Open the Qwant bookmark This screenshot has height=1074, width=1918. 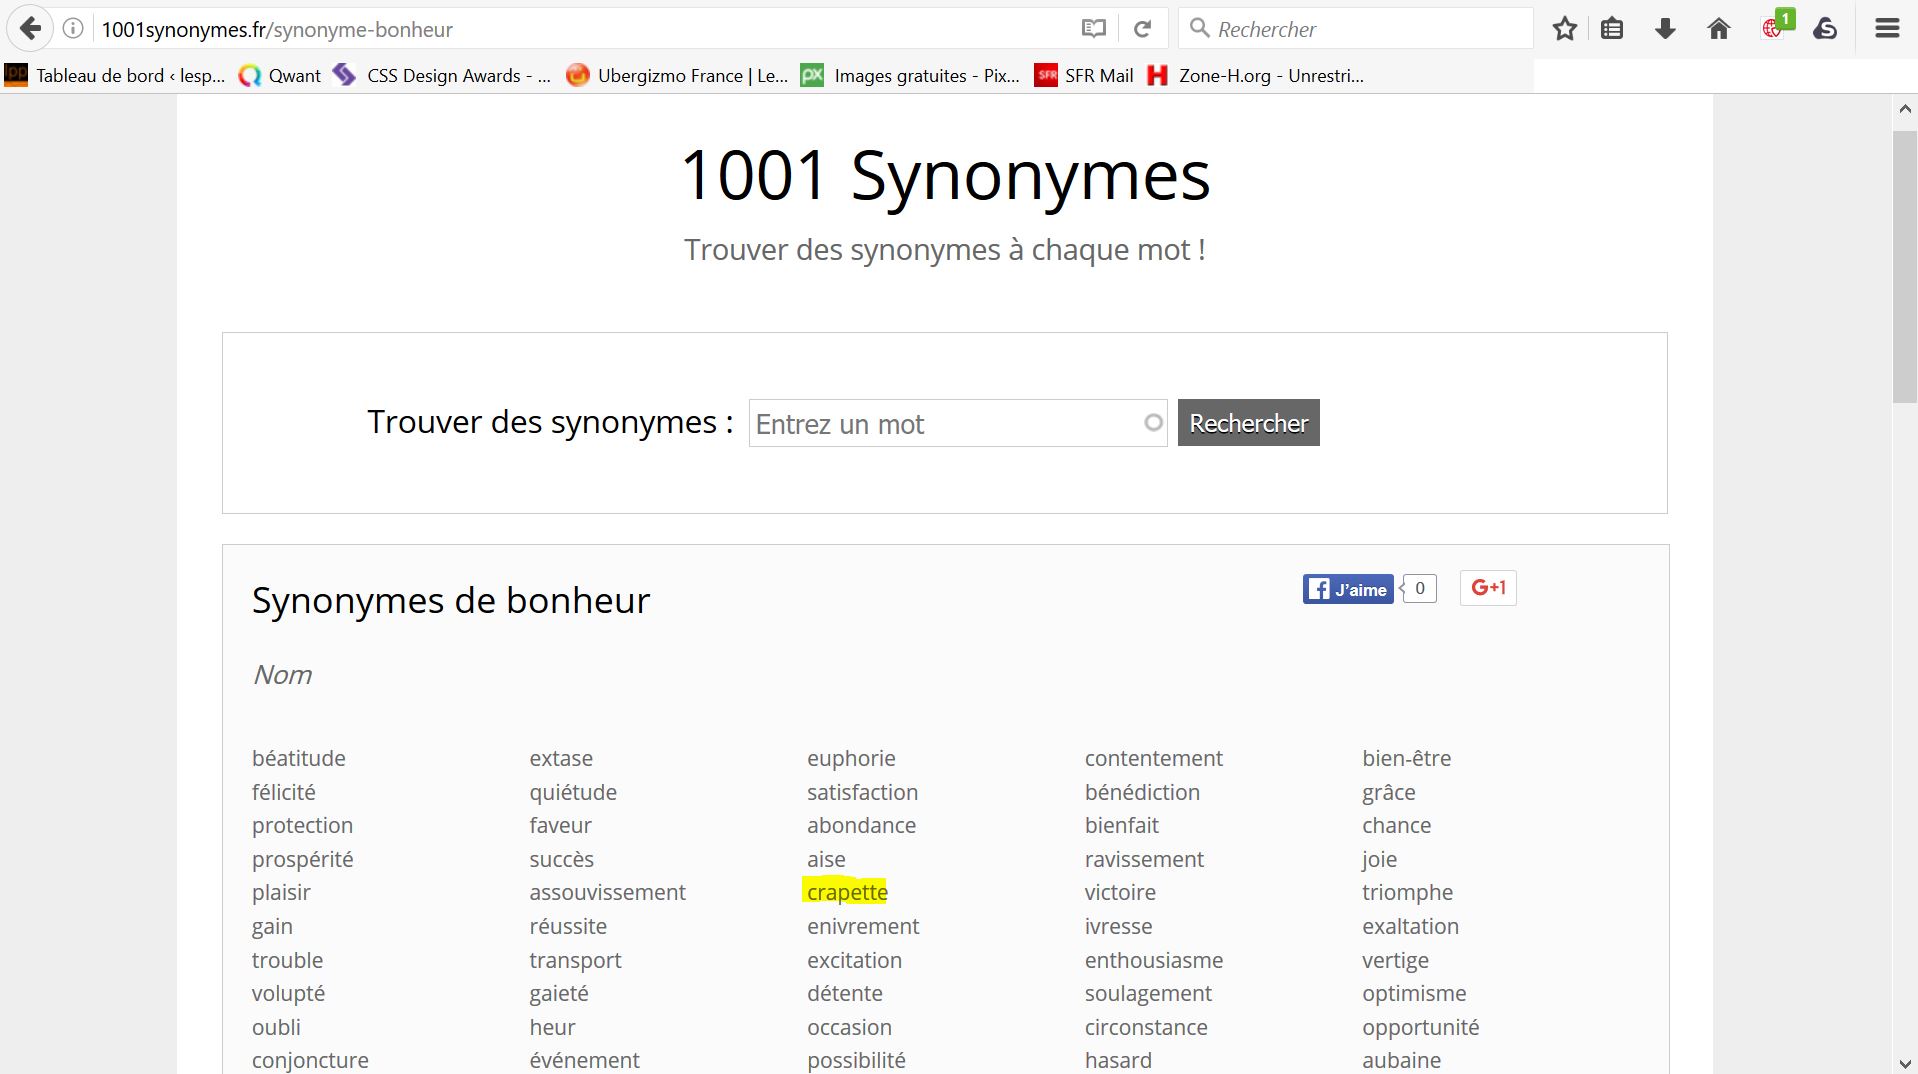point(281,76)
